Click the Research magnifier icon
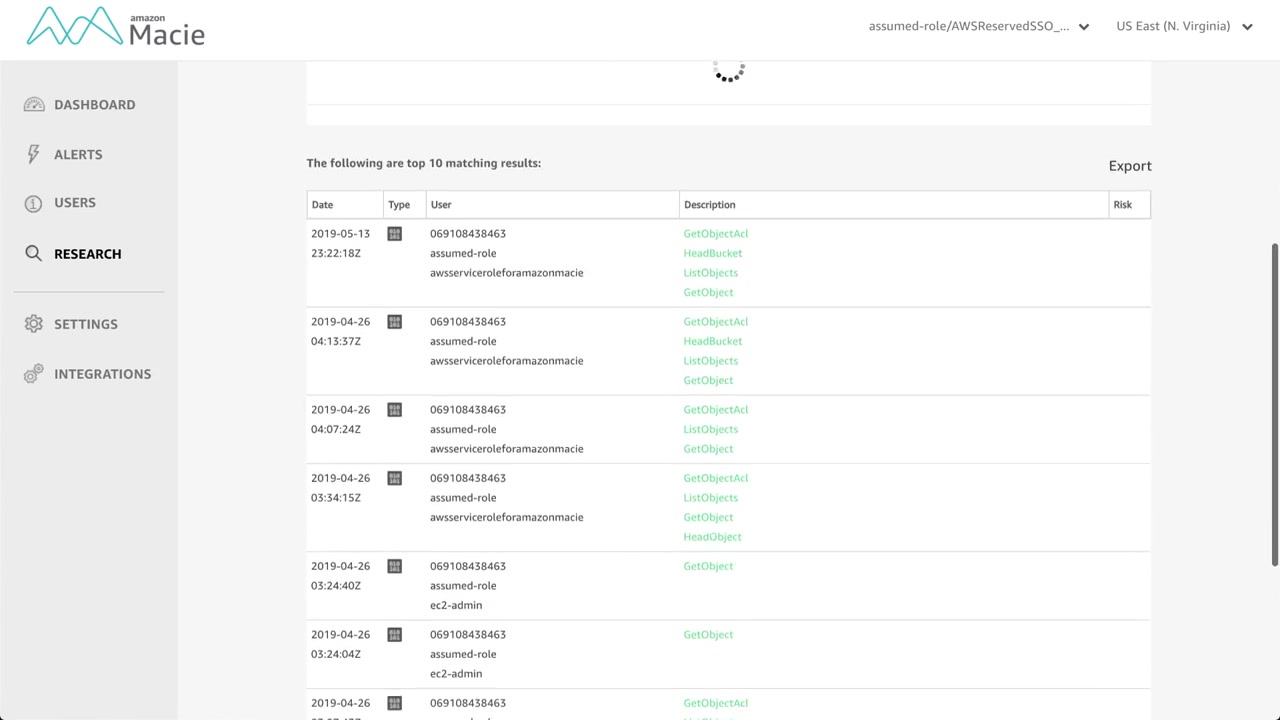1280x720 pixels. point(34,254)
